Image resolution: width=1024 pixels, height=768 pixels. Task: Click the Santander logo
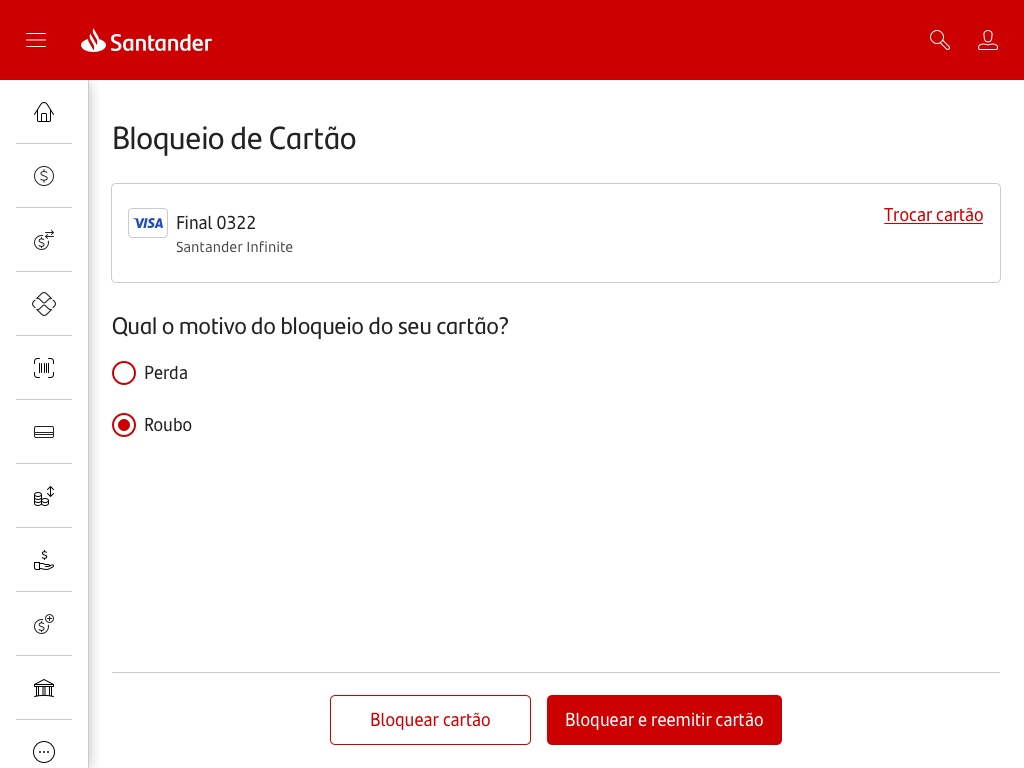pyautogui.click(x=146, y=41)
